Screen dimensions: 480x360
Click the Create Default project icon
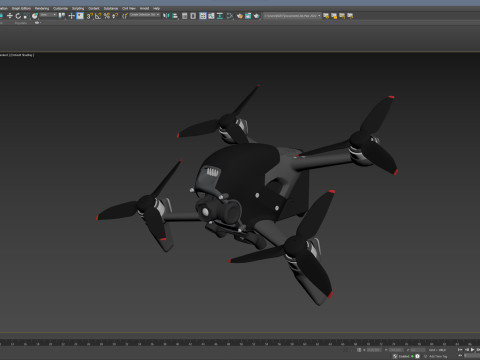pos(342,16)
